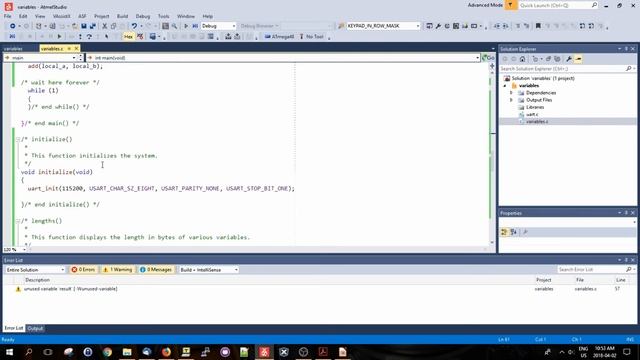This screenshot has width=640, height=360.
Task: Toggle Preview Selected Items in Solution Explorer
Action: [x=578, y=59]
